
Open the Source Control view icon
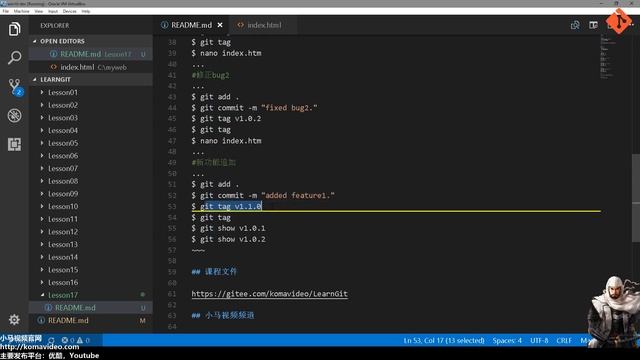coord(15,87)
